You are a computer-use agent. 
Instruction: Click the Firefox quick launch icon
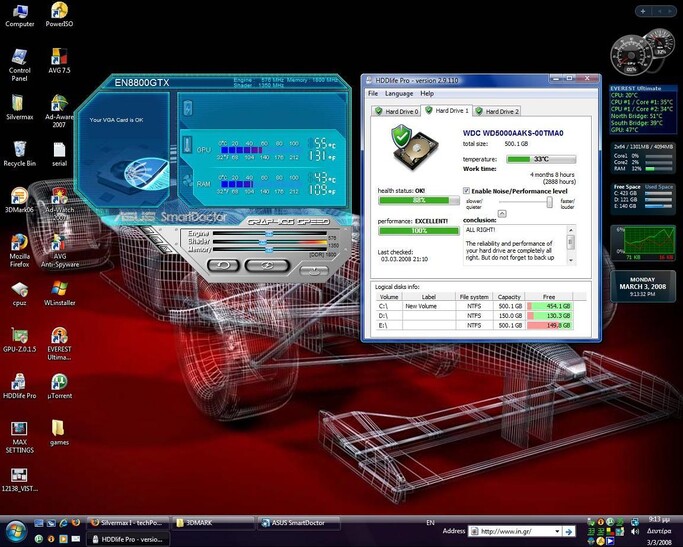coord(76,523)
